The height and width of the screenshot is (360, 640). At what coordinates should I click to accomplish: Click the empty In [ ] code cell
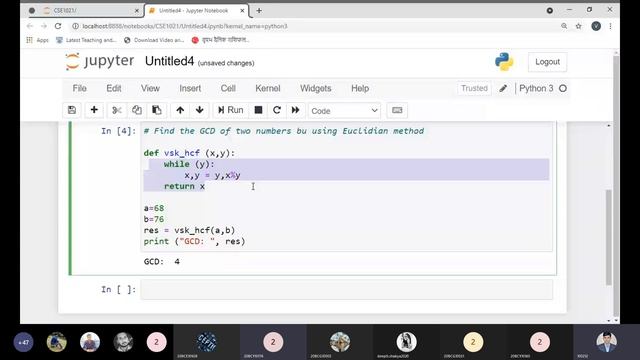[347, 289]
